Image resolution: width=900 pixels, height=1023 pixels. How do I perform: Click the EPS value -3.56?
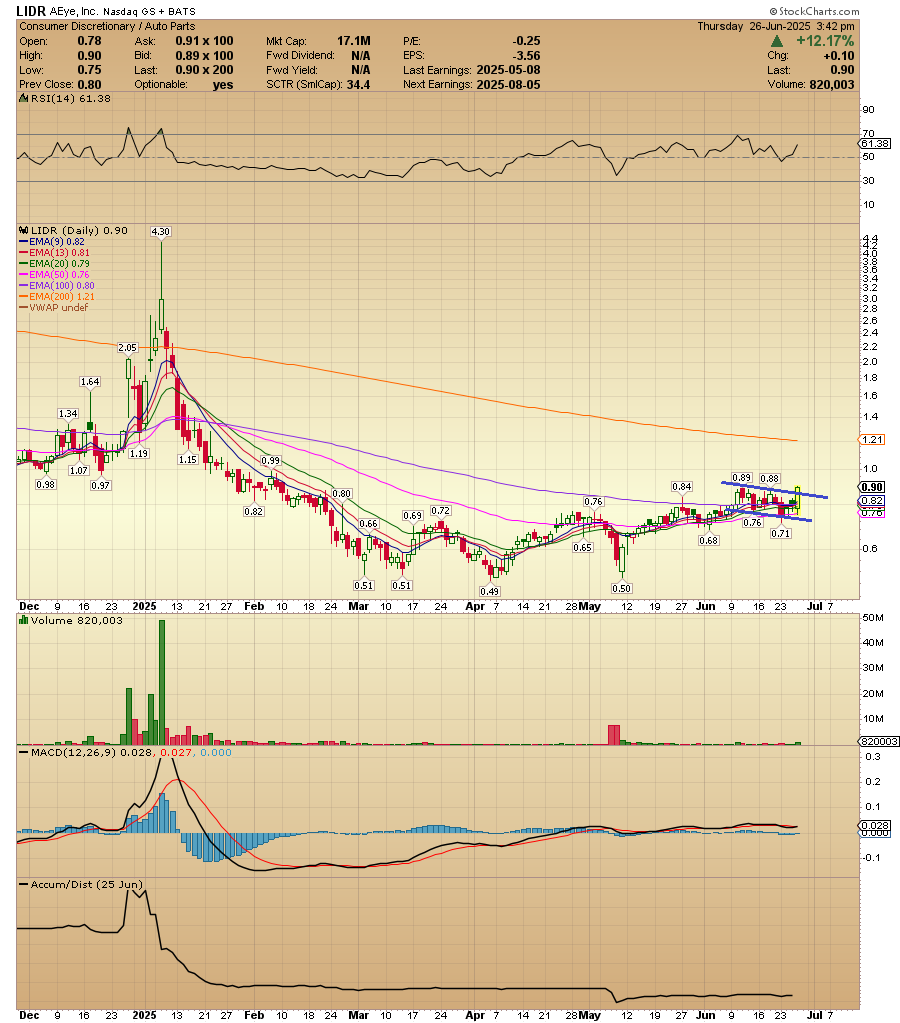click(x=526, y=55)
